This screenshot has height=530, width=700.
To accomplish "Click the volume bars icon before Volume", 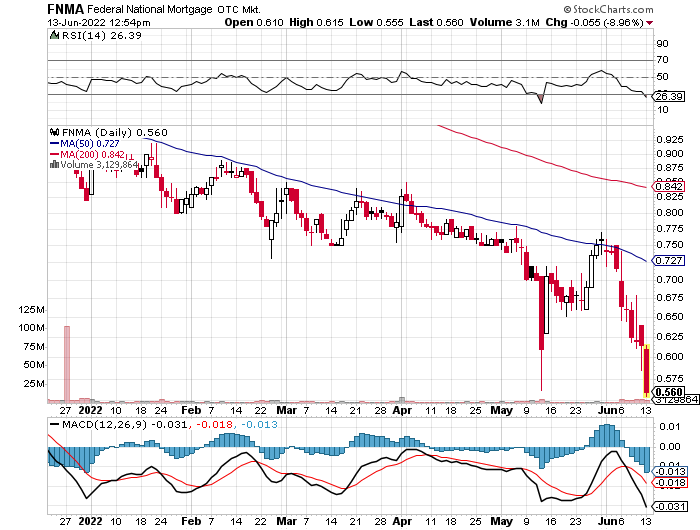I will [x=54, y=164].
